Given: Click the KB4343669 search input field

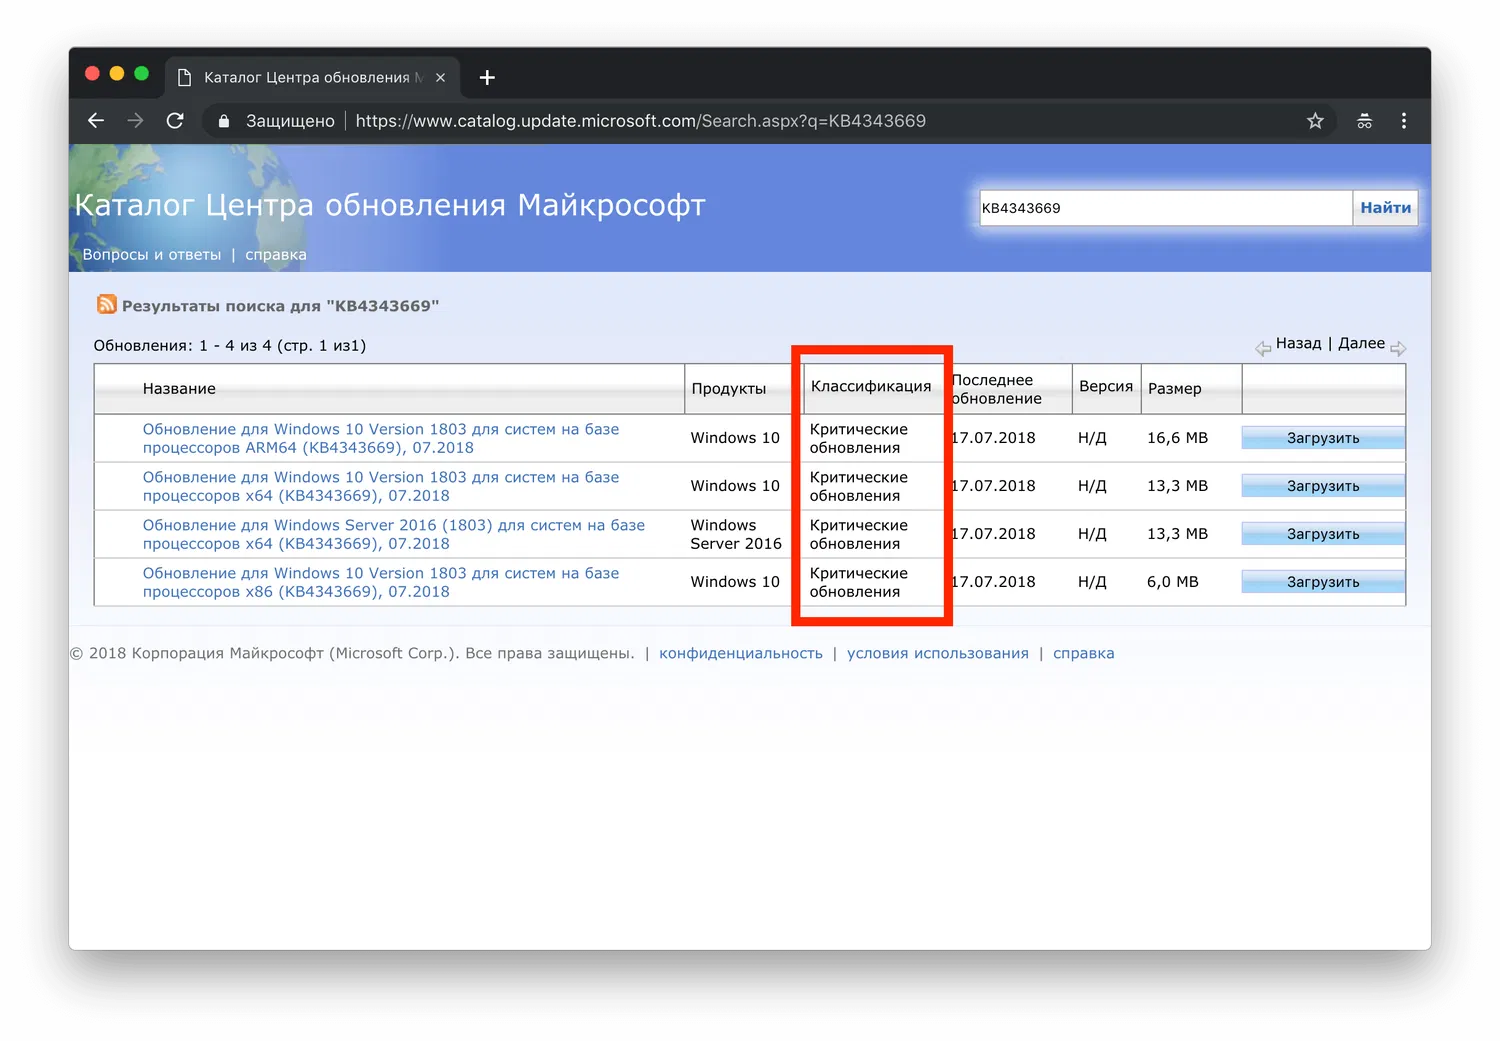Looking at the screenshot, I should point(1166,208).
